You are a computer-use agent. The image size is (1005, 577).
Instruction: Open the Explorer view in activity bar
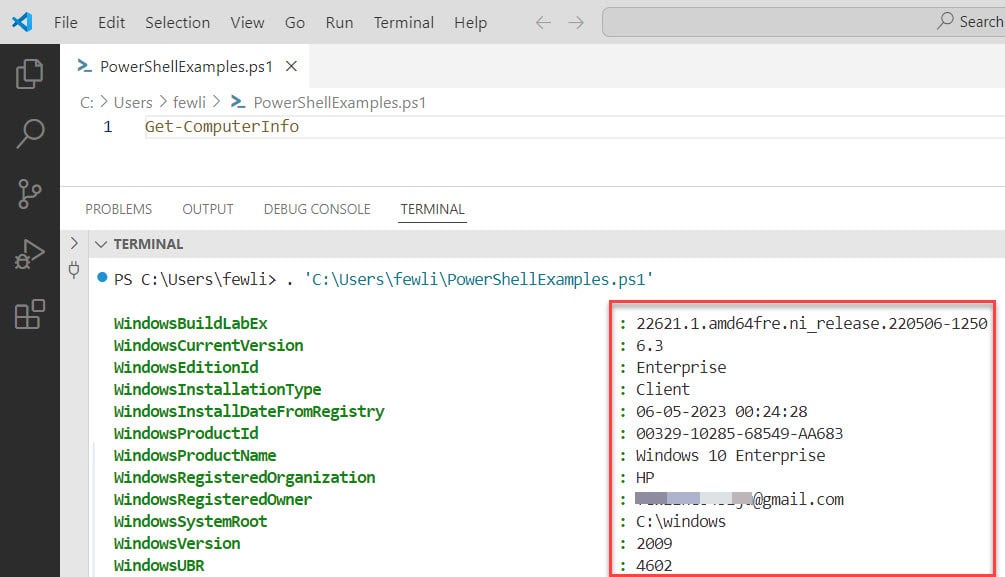tap(29, 74)
